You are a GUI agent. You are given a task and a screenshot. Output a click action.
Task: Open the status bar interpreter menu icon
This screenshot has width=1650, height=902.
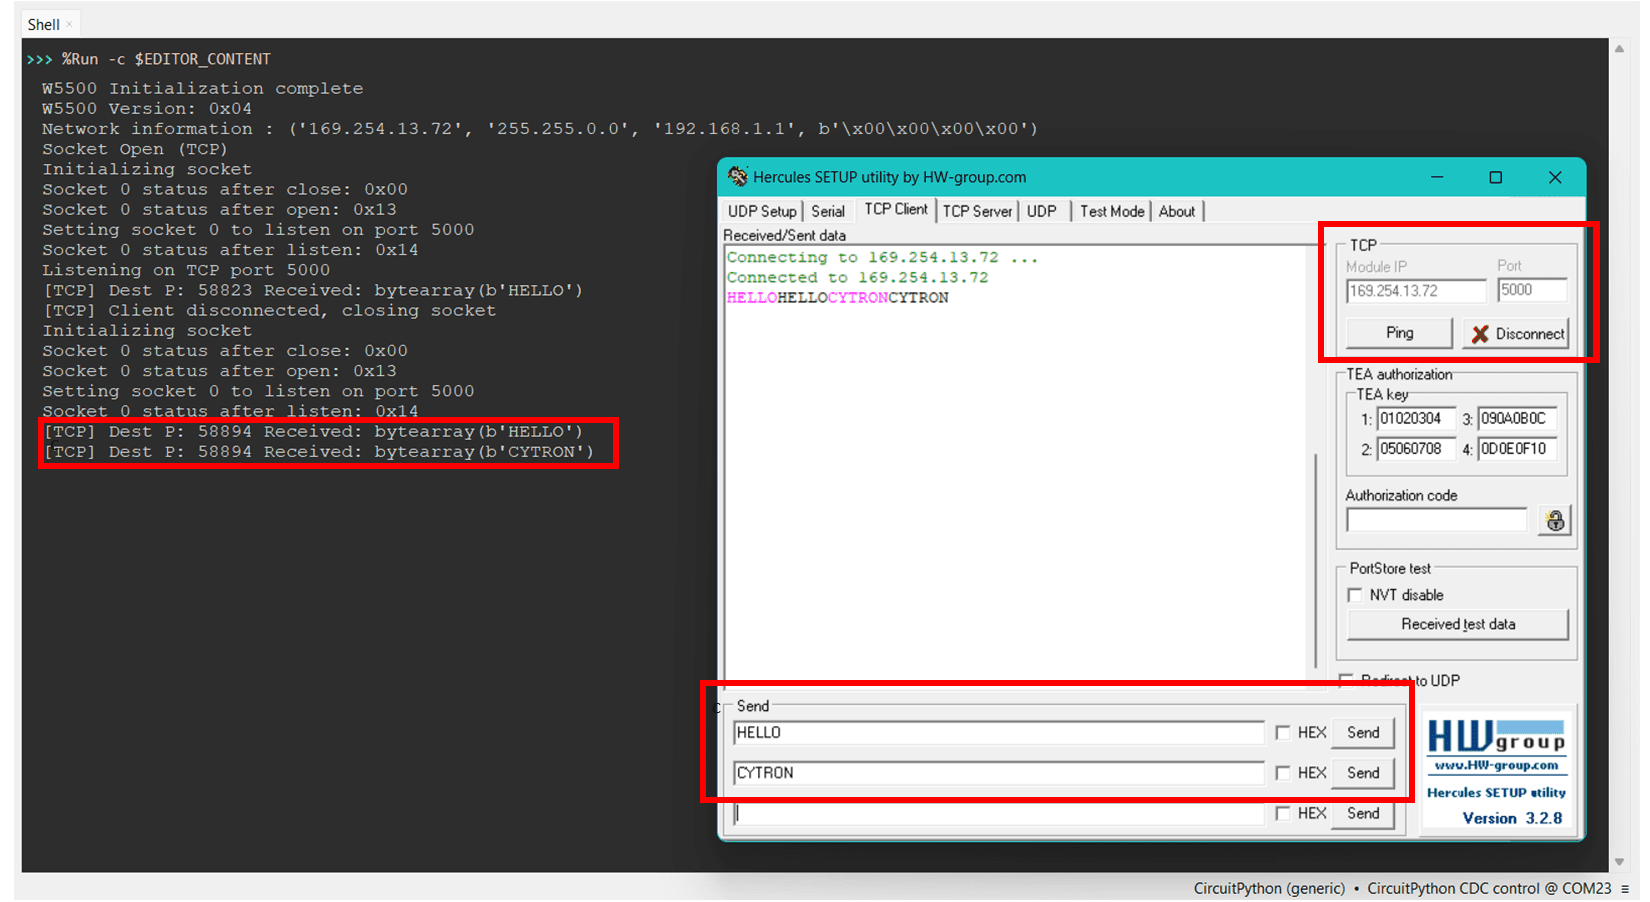coord(1625,888)
